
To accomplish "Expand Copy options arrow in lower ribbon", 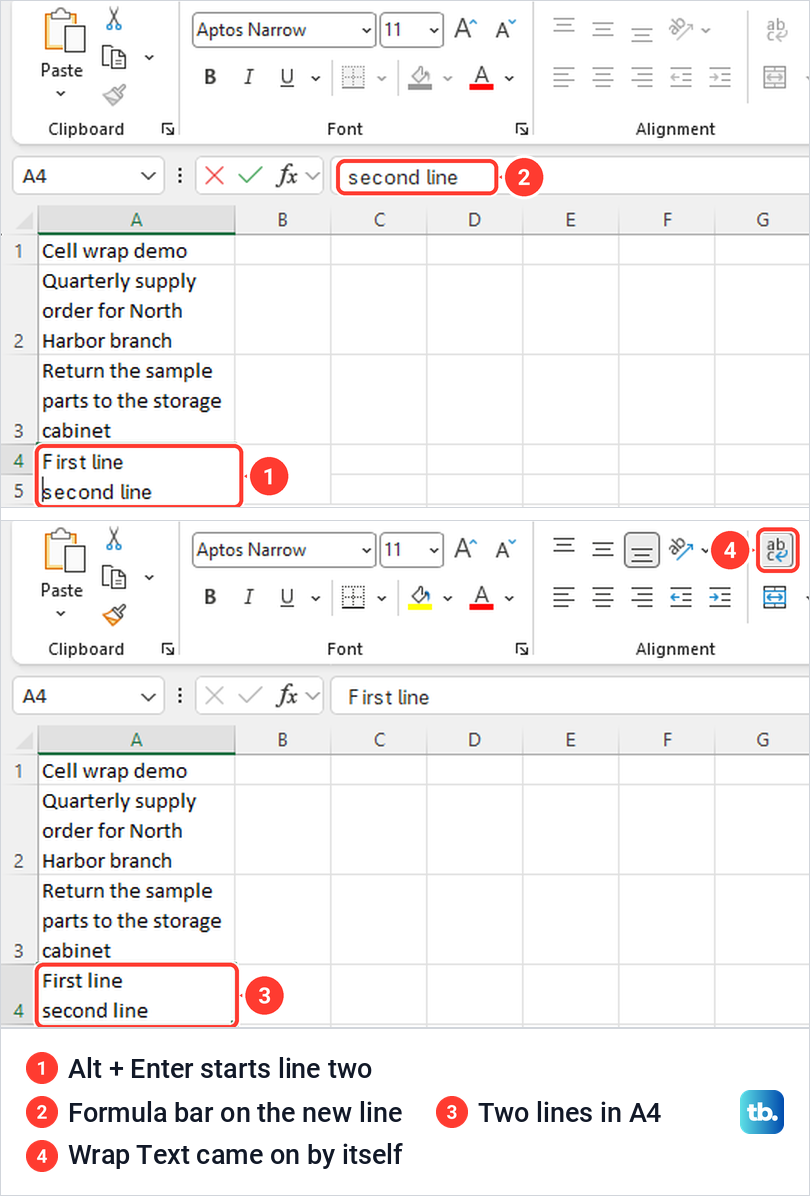I will [149, 577].
